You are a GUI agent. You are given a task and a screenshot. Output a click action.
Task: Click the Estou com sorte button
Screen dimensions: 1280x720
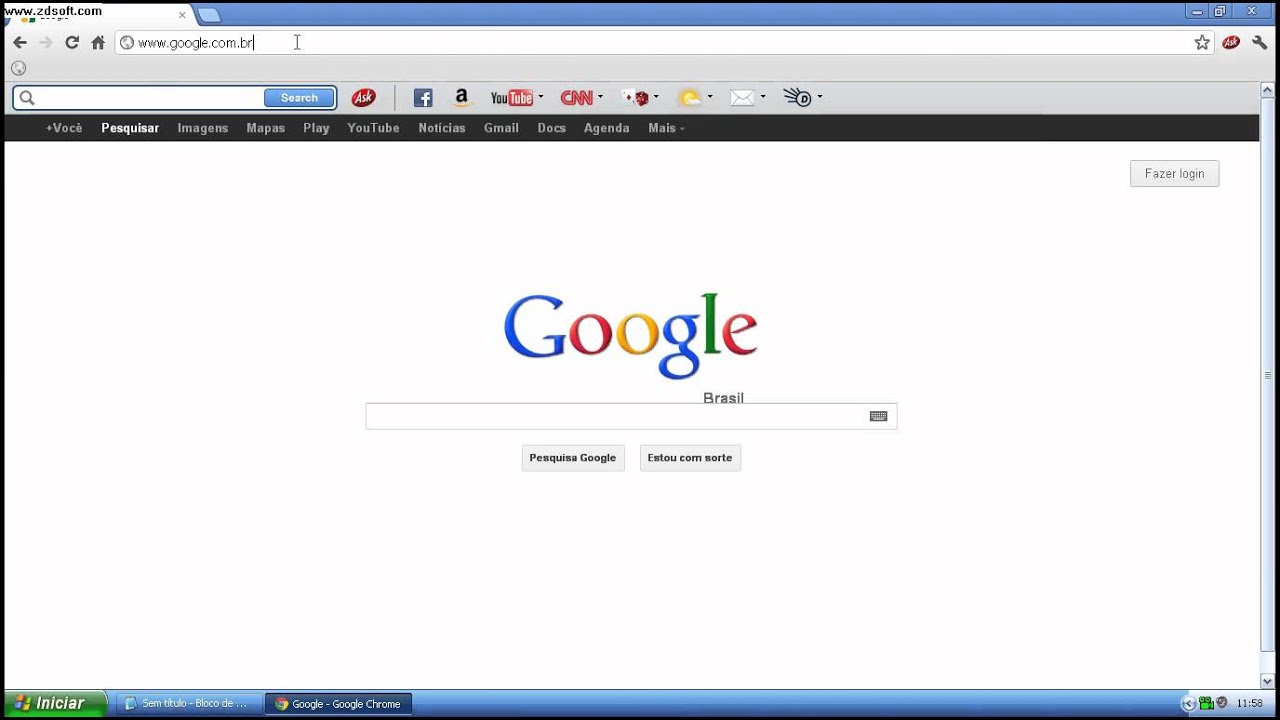click(x=690, y=458)
